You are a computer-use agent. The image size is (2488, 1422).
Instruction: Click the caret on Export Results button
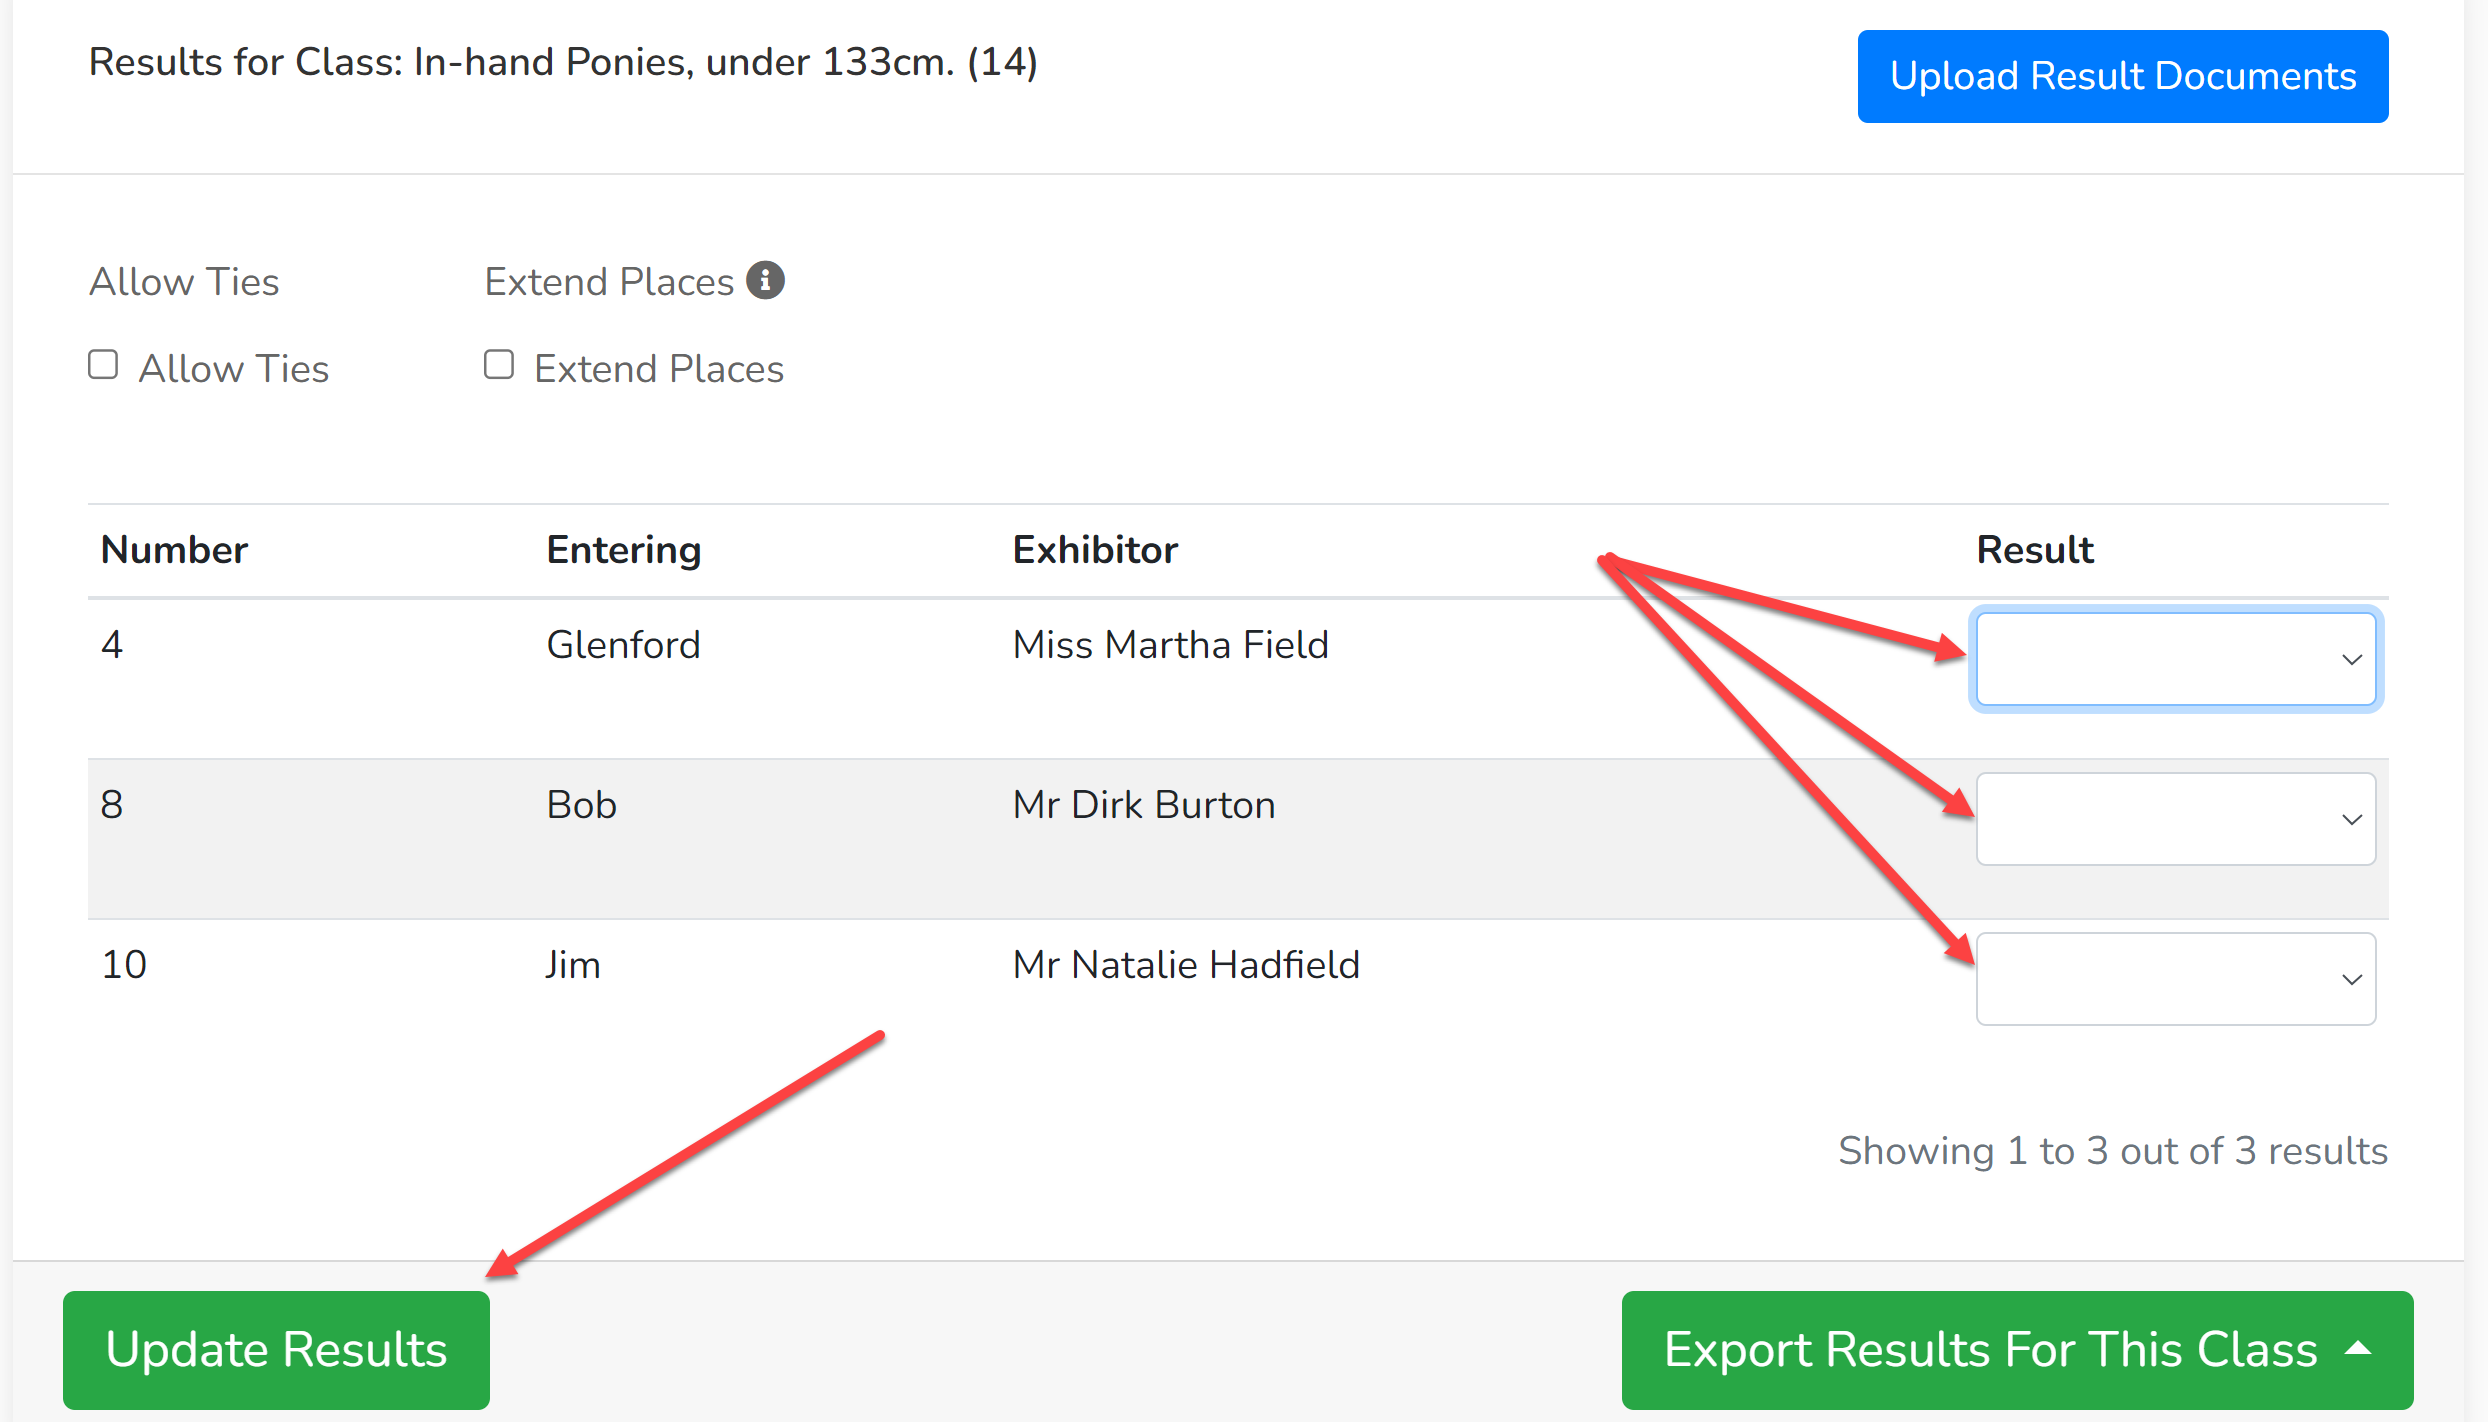pyautogui.click(x=2358, y=1348)
